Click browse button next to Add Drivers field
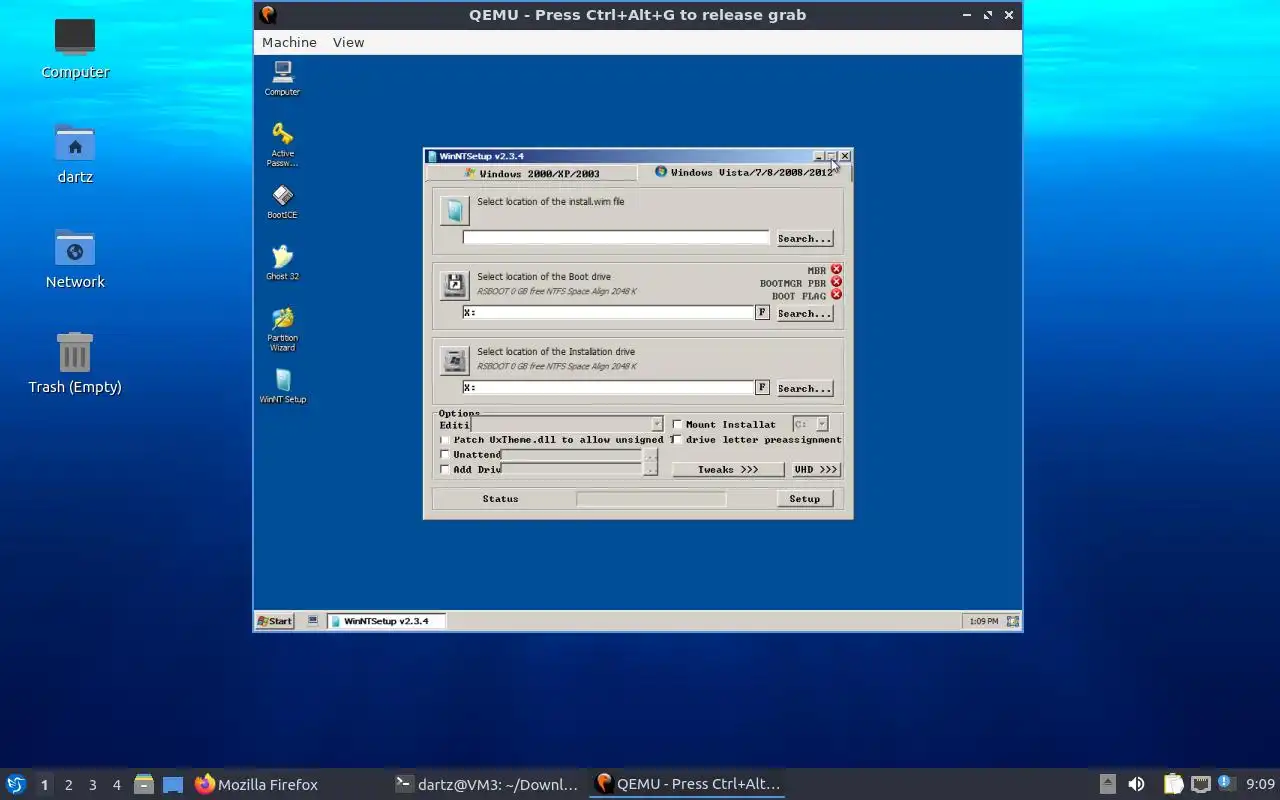Viewport: 1280px width, 800px height. tap(651, 469)
